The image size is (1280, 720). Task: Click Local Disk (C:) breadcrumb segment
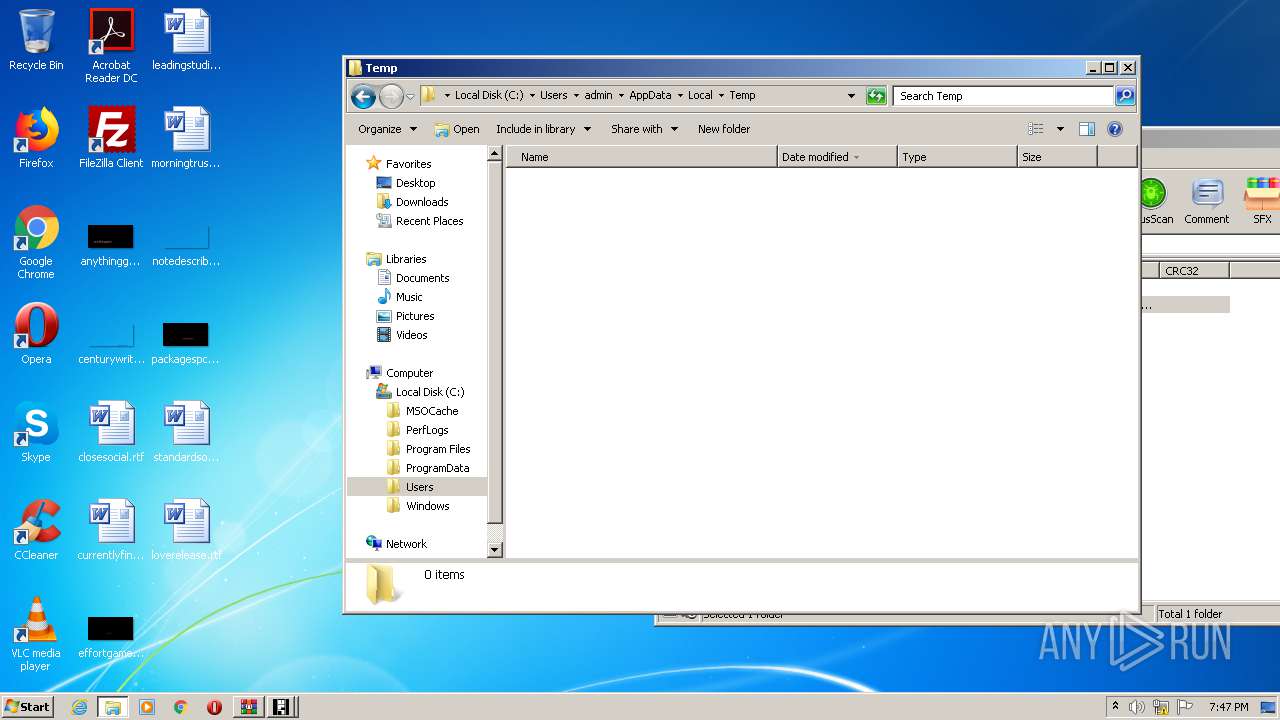489,96
